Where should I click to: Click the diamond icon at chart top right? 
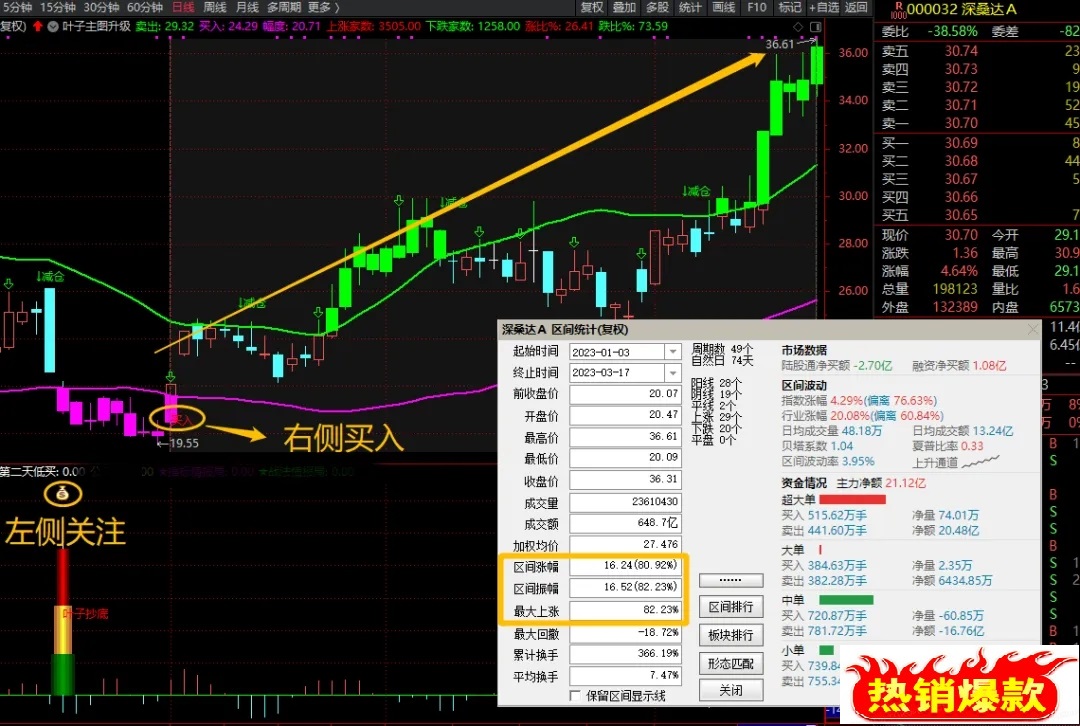click(x=798, y=27)
